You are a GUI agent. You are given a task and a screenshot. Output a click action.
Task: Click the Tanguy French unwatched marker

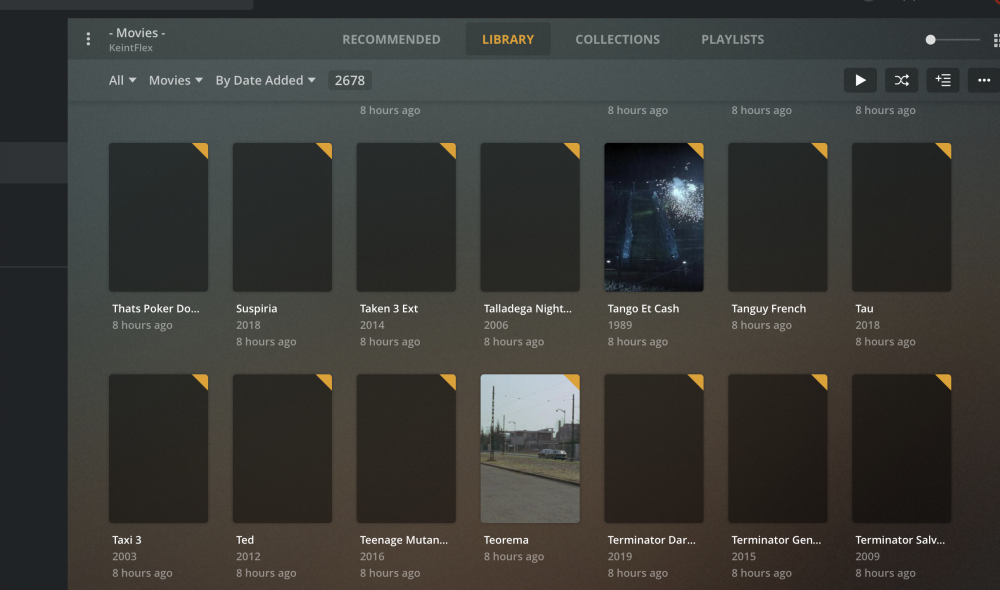point(822,148)
